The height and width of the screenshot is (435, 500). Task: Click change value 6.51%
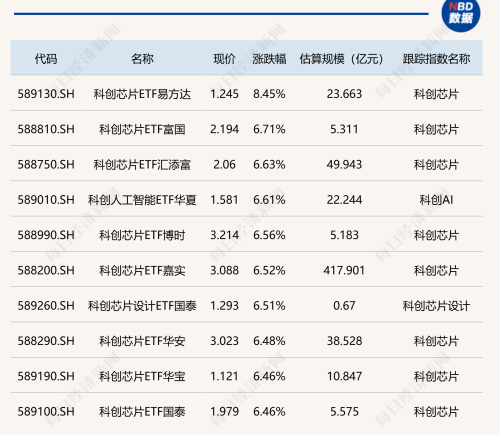269,306
